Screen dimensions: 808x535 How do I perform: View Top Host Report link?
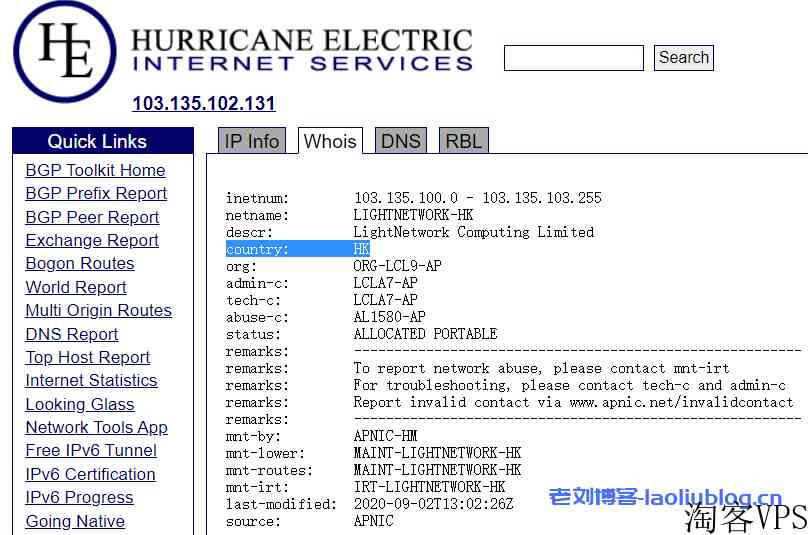pos(88,357)
